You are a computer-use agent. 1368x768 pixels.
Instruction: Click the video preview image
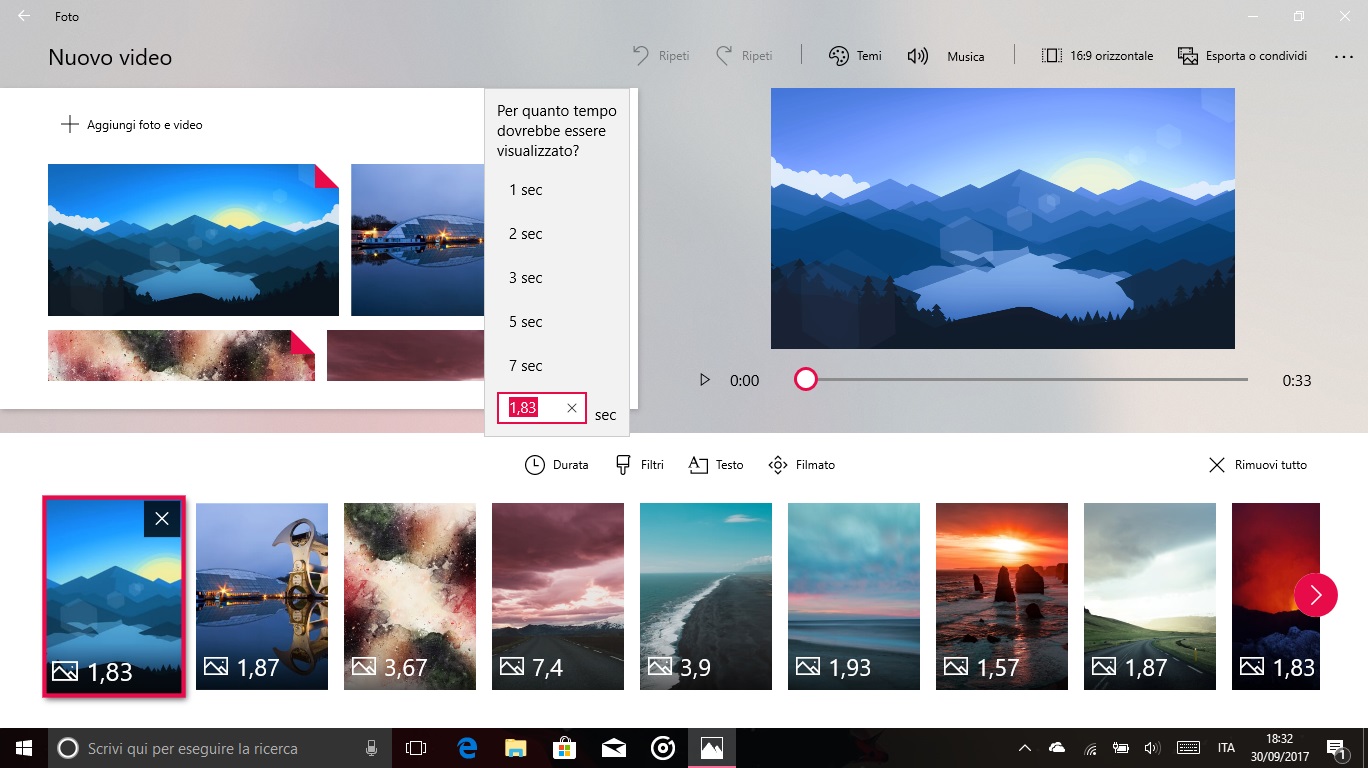pos(1002,218)
